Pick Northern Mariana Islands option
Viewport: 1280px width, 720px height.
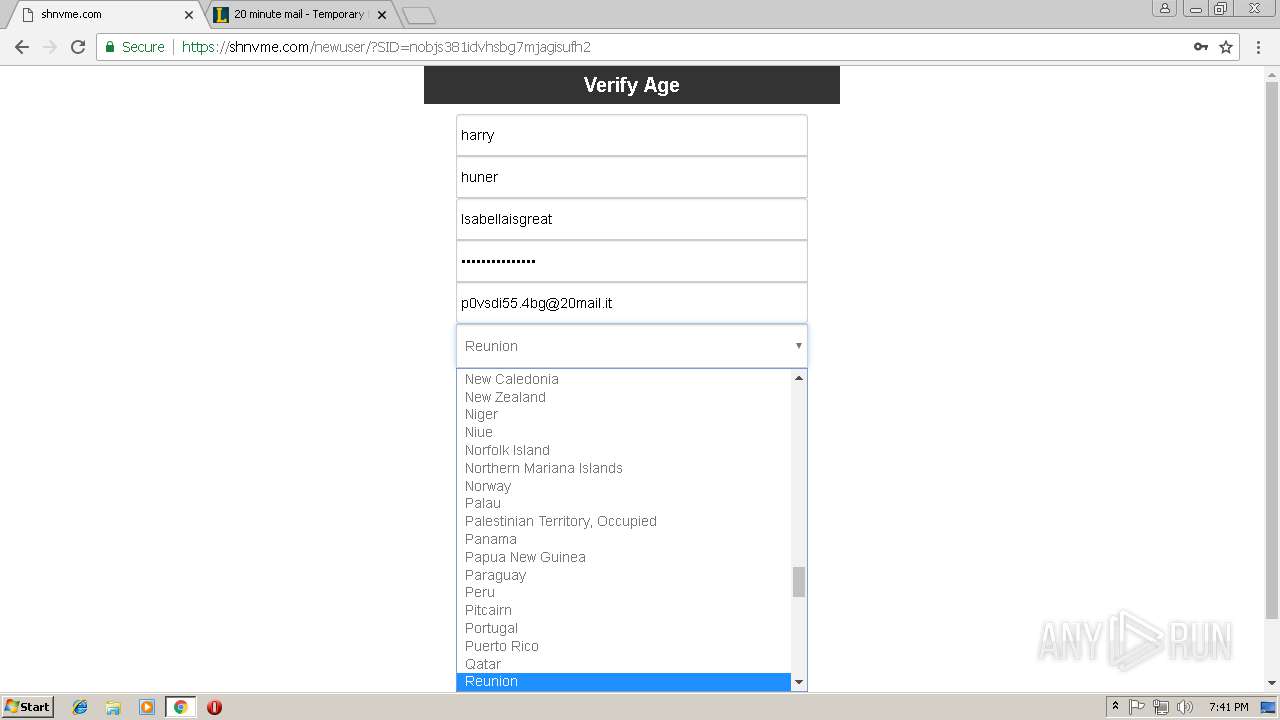pos(624,468)
